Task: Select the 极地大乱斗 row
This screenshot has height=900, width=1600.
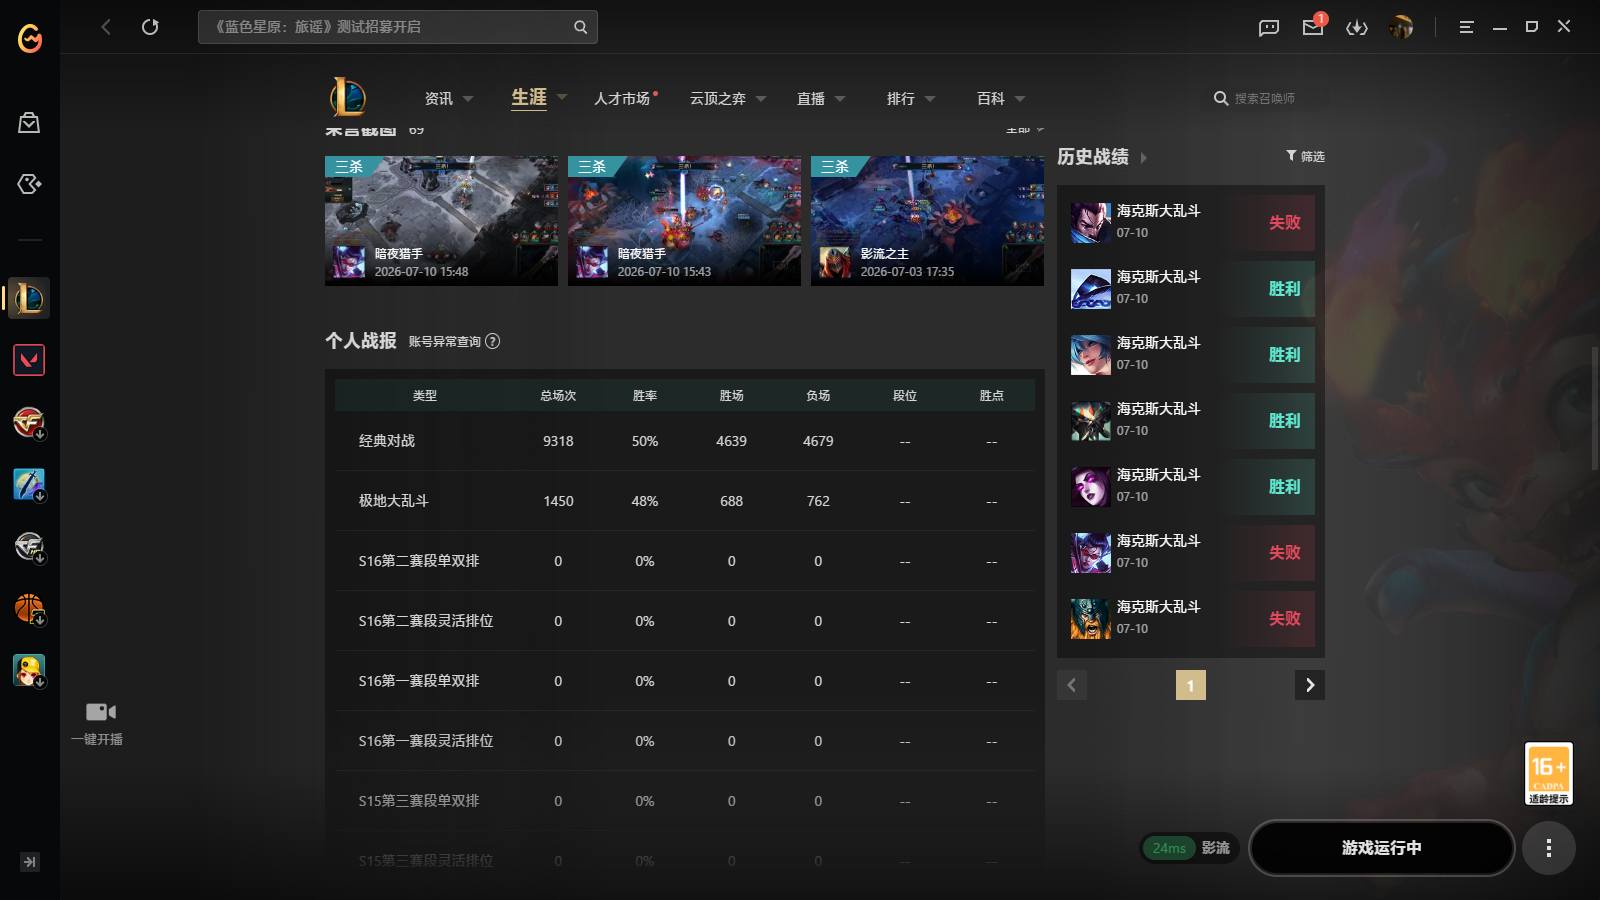Action: 685,501
